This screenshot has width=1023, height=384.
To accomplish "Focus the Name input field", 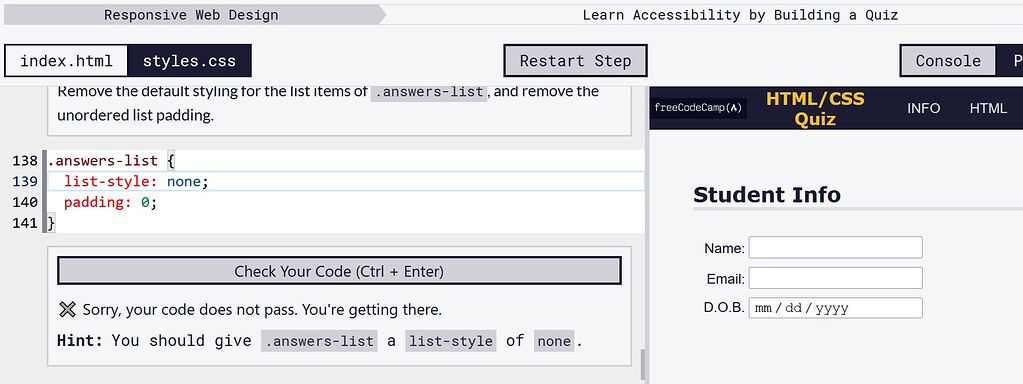I will [x=835, y=248].
